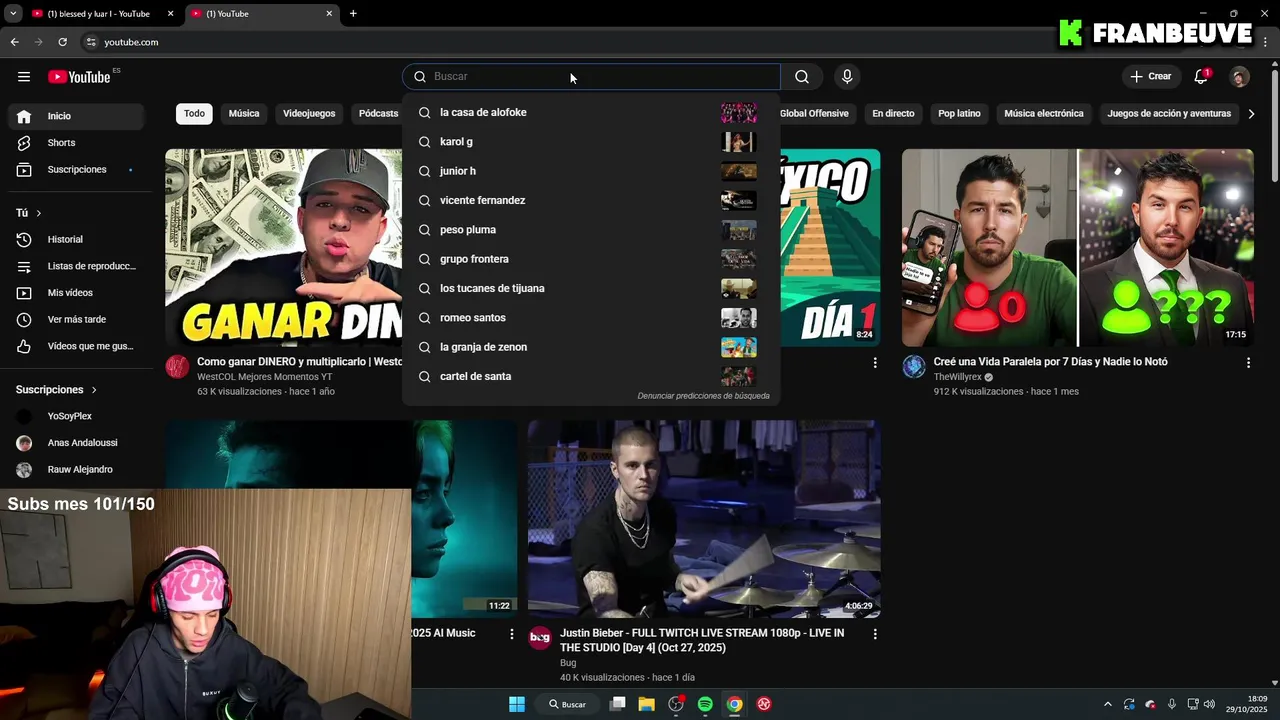Image resolution: width=1280 pixels, height=720 pixels.
Task: Select the Música electrónica chip
Action: (x=1044, y=114)
